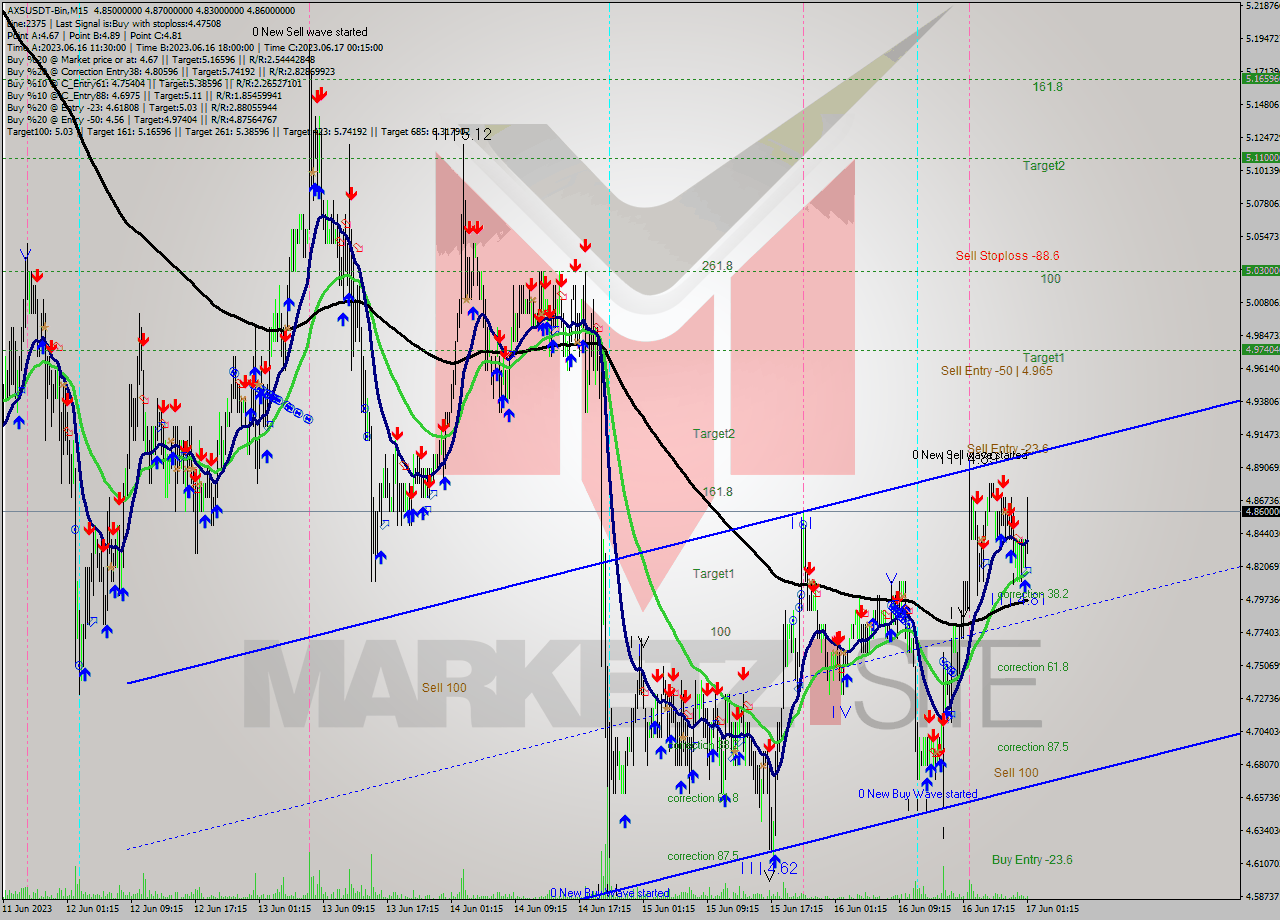Click the '16 Jun 01:15' time axis label
The width and height of the screenshot is (1280, 920).
(x=858, y=910)
